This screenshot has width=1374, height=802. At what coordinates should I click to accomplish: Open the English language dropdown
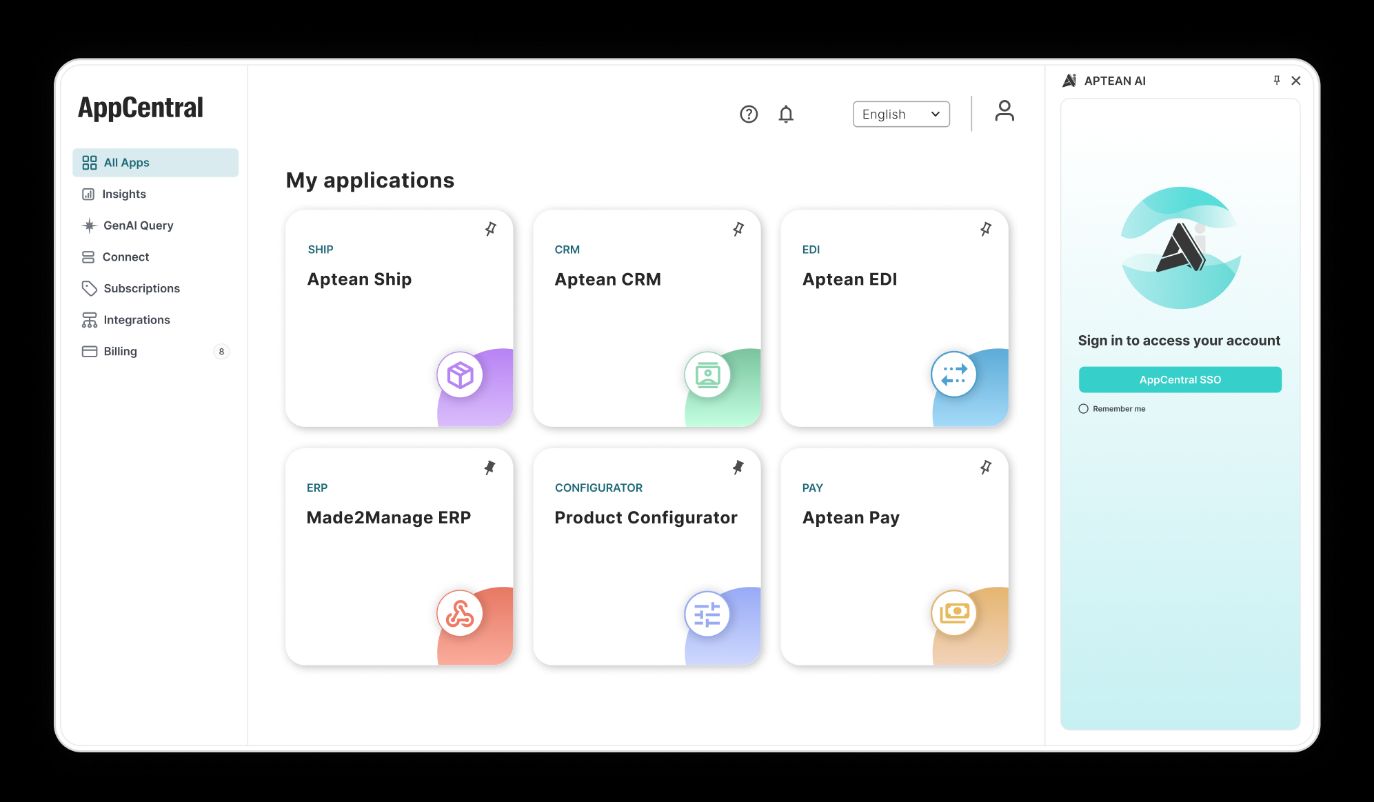(x=900, y=114)
